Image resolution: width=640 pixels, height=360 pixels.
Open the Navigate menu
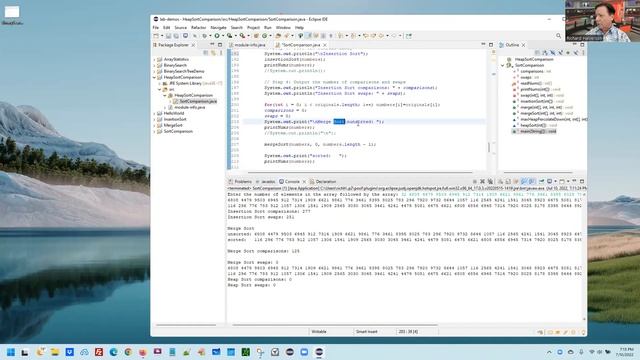point(218,27)
